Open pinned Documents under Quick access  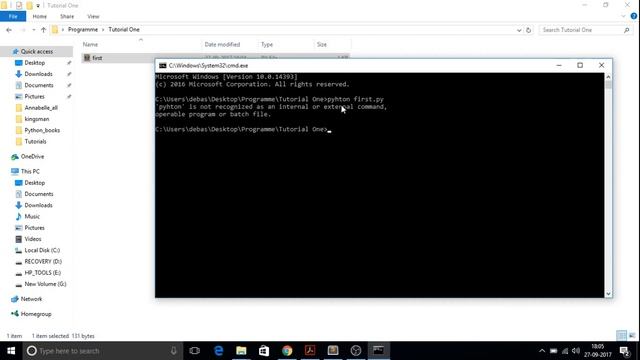click(x=39, y=85)
